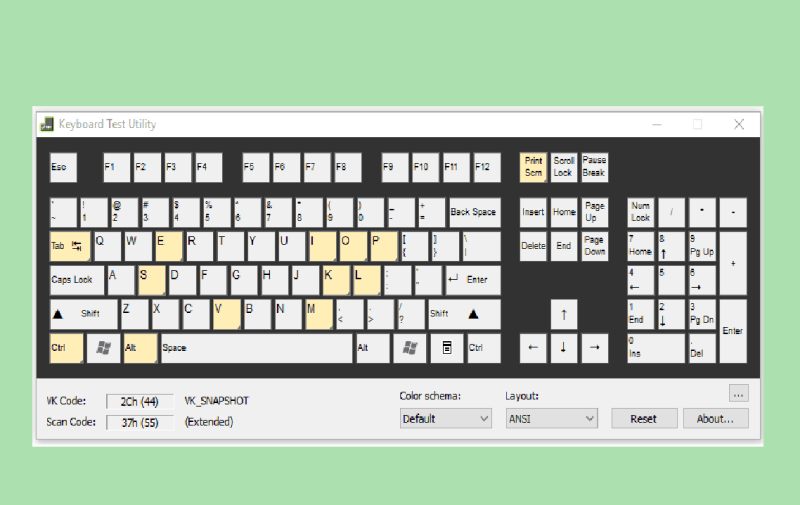Minimize the Keyboard Test Utility window

[657, 124]
